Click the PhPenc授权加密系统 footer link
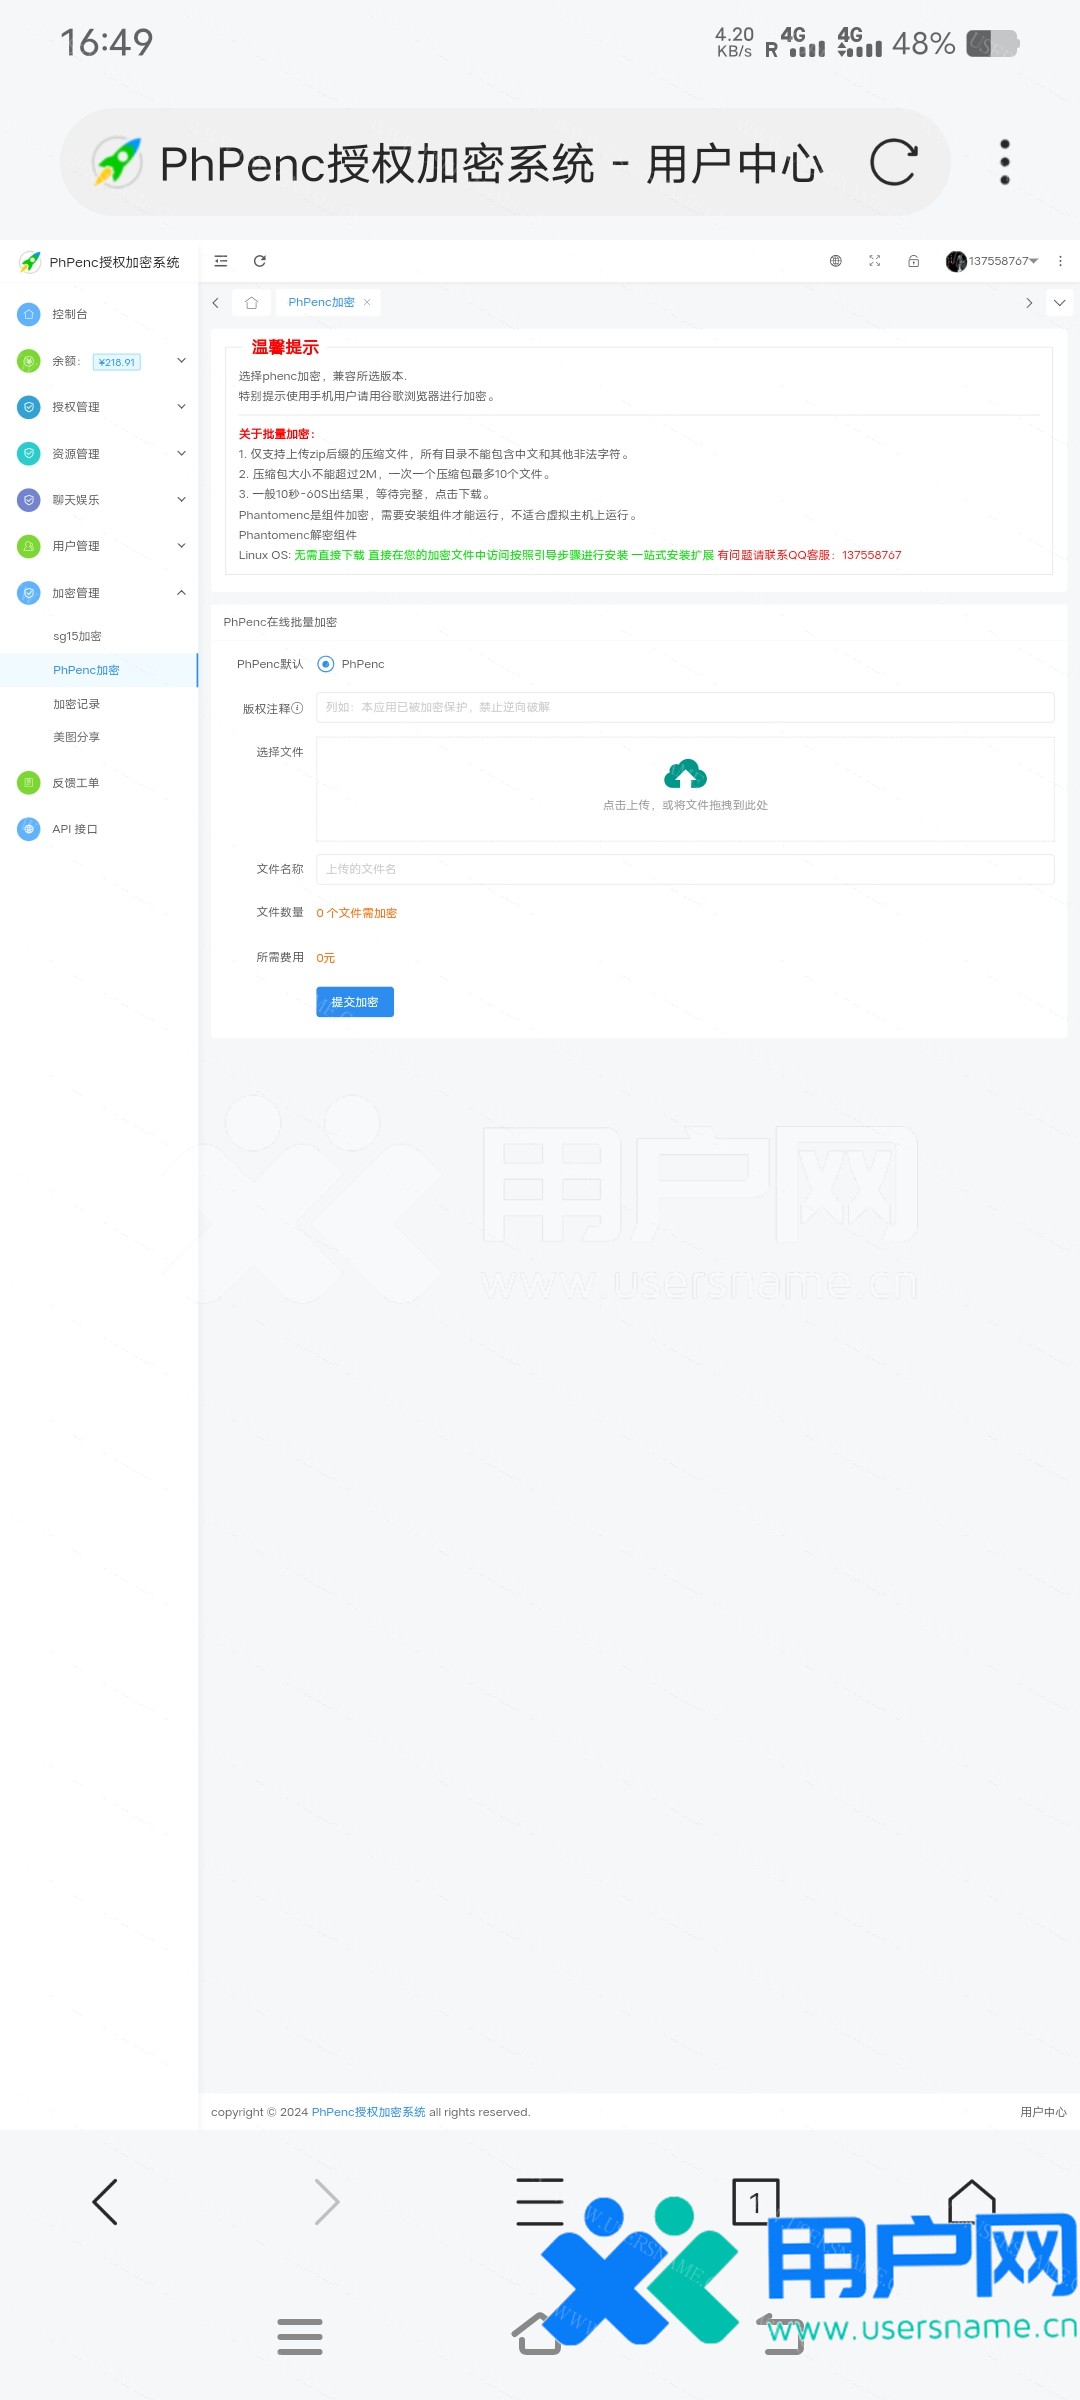1080x2400 pixels. click(x=368, y=2112)
